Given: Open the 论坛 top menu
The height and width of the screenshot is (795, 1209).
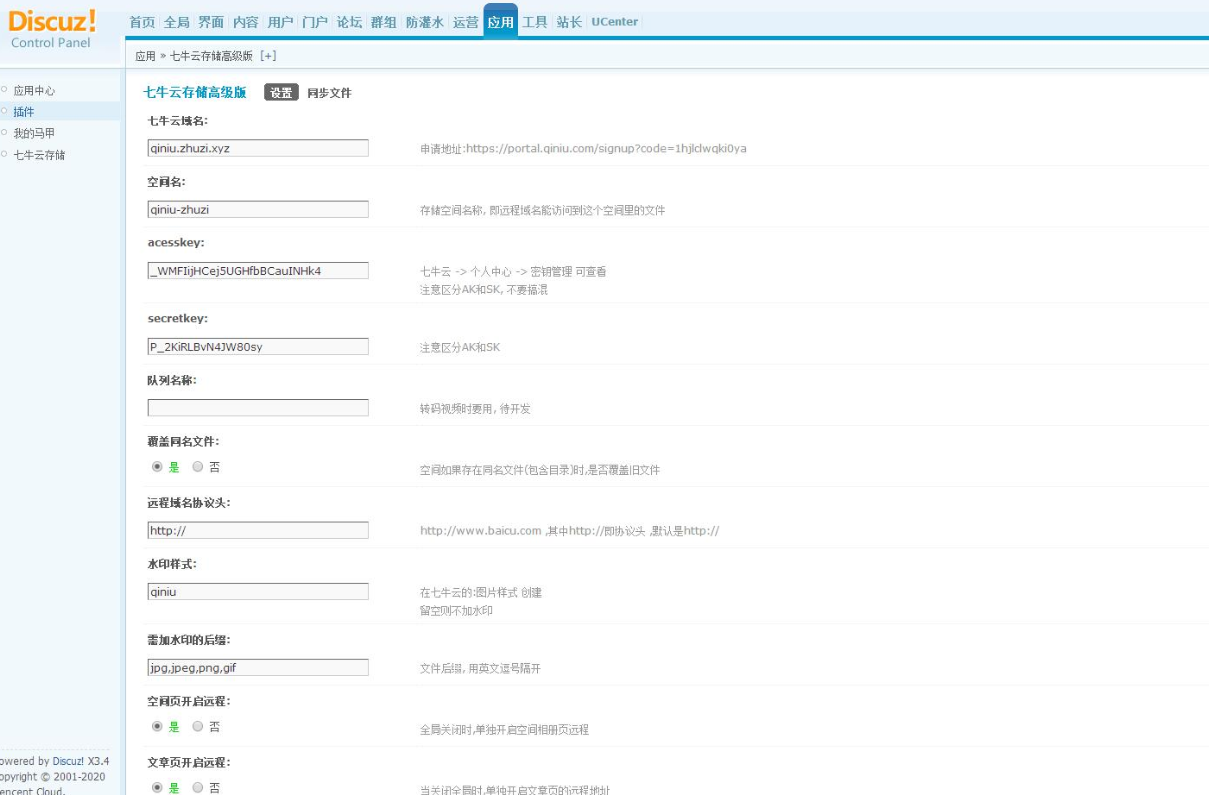Looking at the screenshot, I should (349, 22).
